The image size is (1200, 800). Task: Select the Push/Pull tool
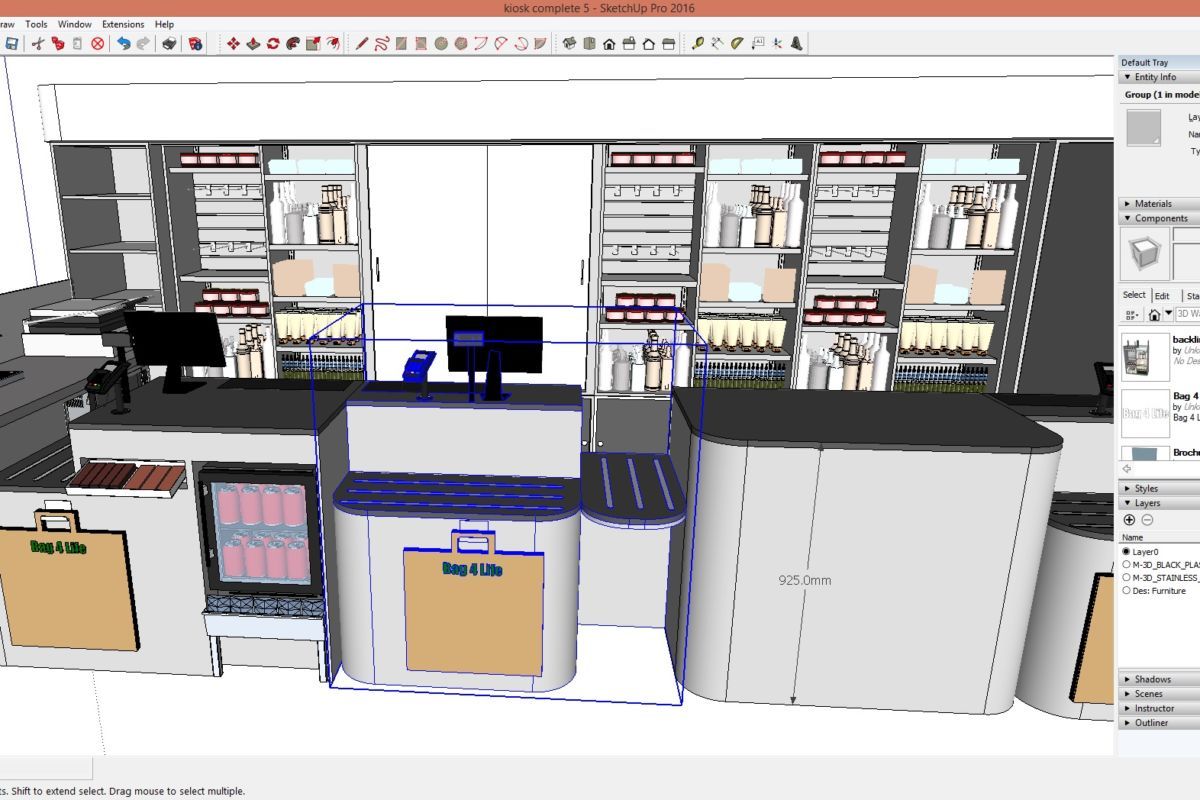(253, 44)
